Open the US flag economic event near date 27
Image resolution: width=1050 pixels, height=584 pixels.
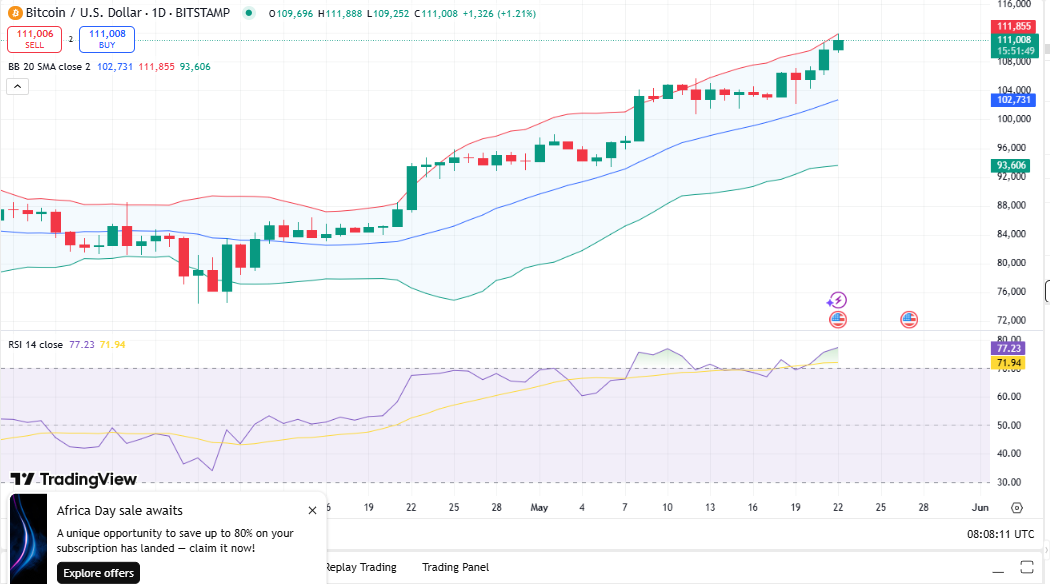click(x=909, y=319)
